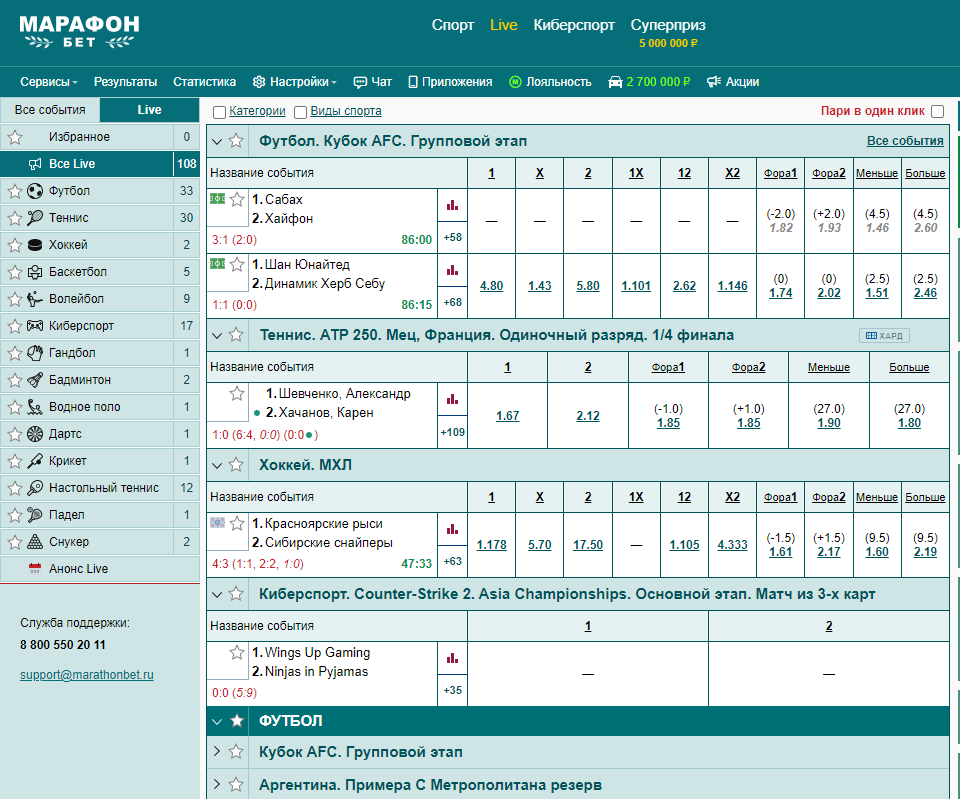960x799 pixels.
Task: Bet on odds 4.80 for Шан Юнайтед
Action: tap(492, 286)
